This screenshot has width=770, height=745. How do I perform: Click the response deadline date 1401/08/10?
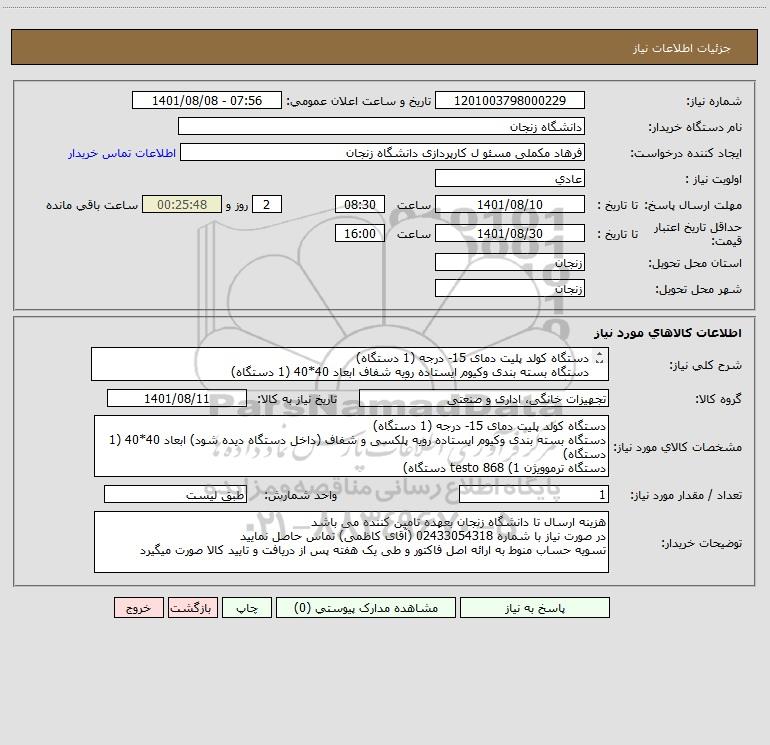coord(510,204)
